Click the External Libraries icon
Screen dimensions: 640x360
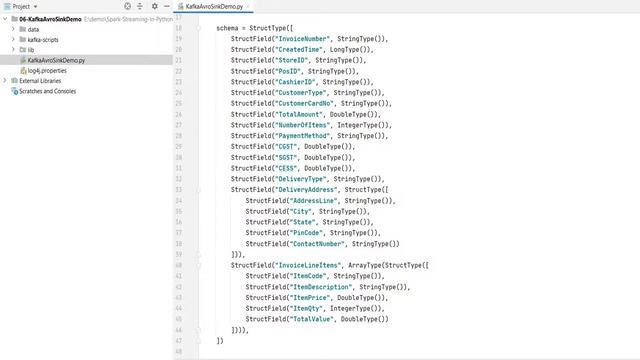(x=15, y=81)
